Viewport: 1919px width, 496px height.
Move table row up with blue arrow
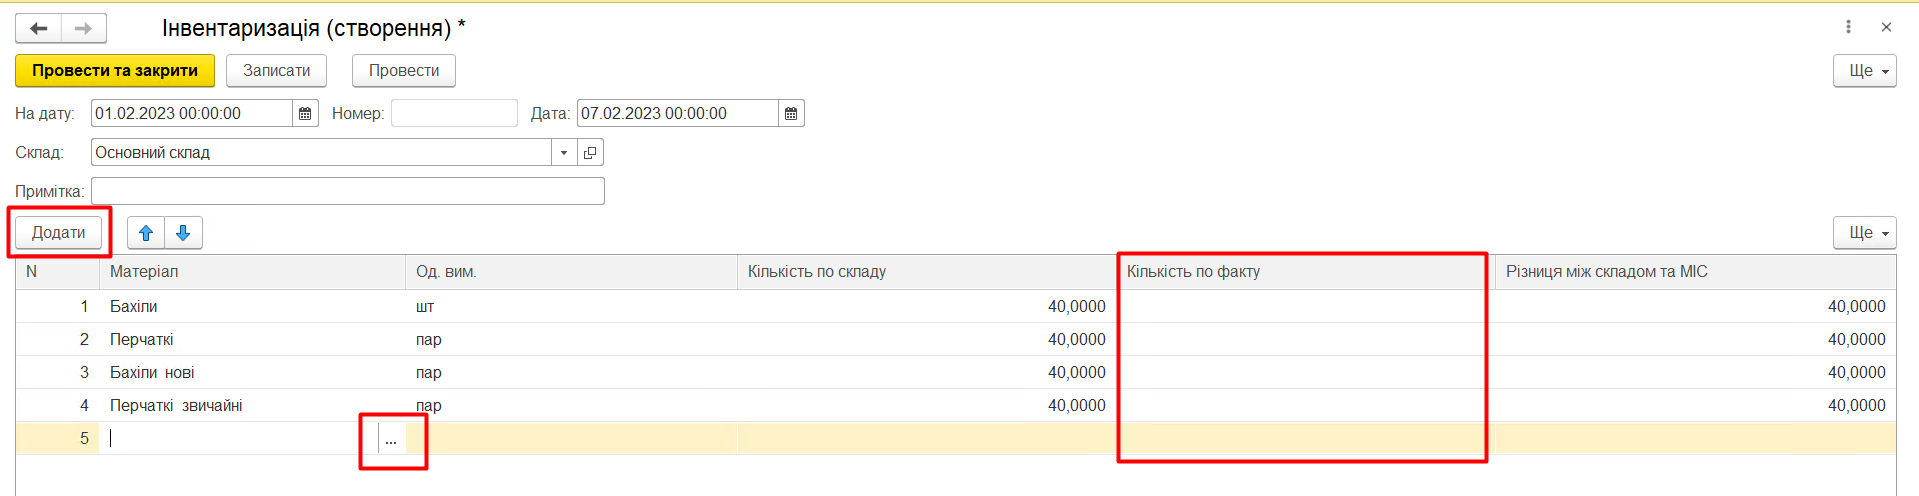[x=146, y=233]
